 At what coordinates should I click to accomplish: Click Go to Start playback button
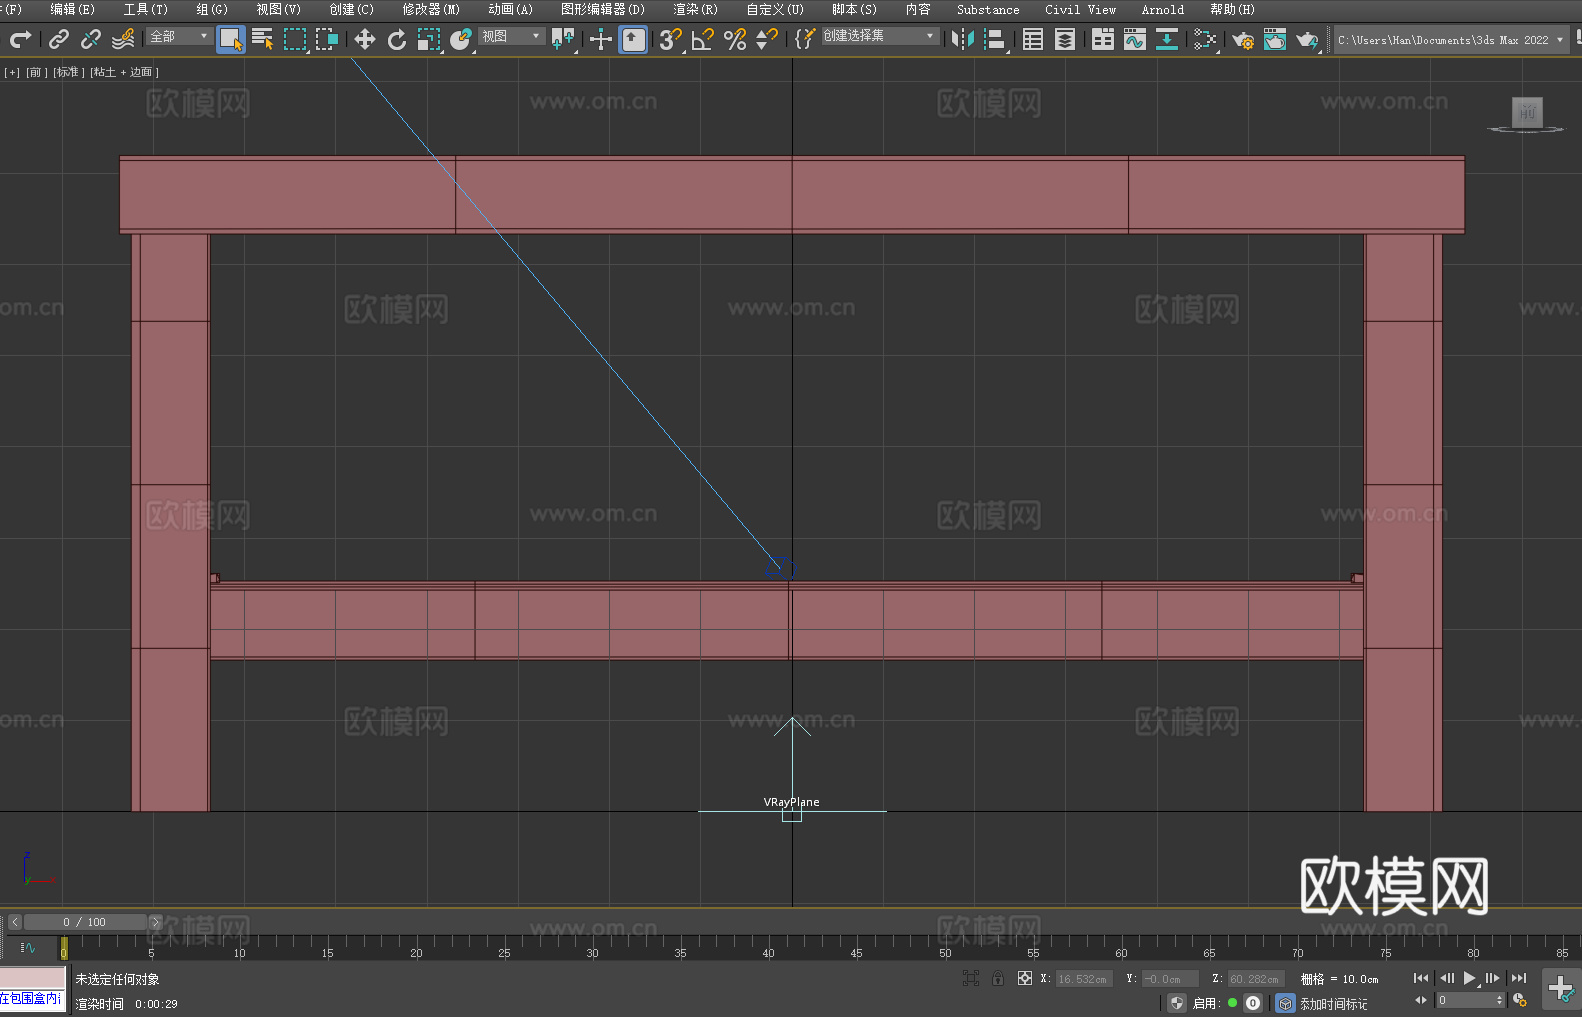(1421, 978)
